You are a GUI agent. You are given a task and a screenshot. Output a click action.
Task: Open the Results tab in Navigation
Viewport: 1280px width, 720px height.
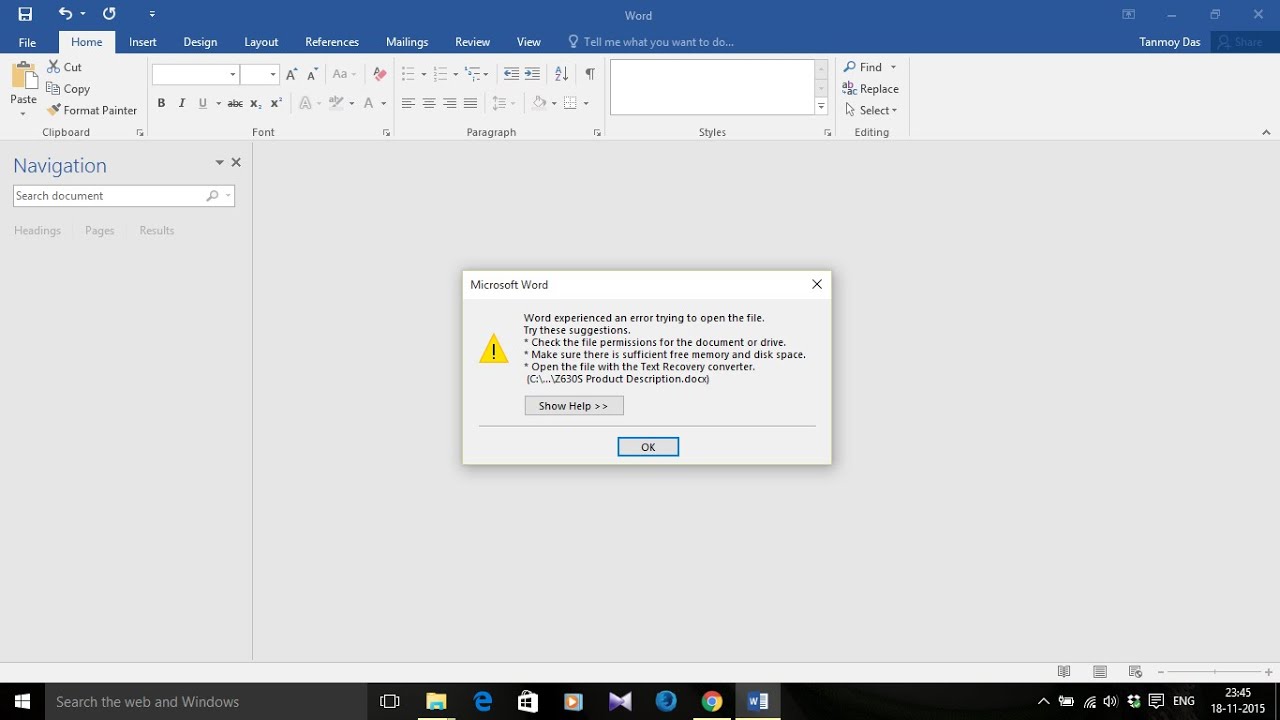point(157,230)
